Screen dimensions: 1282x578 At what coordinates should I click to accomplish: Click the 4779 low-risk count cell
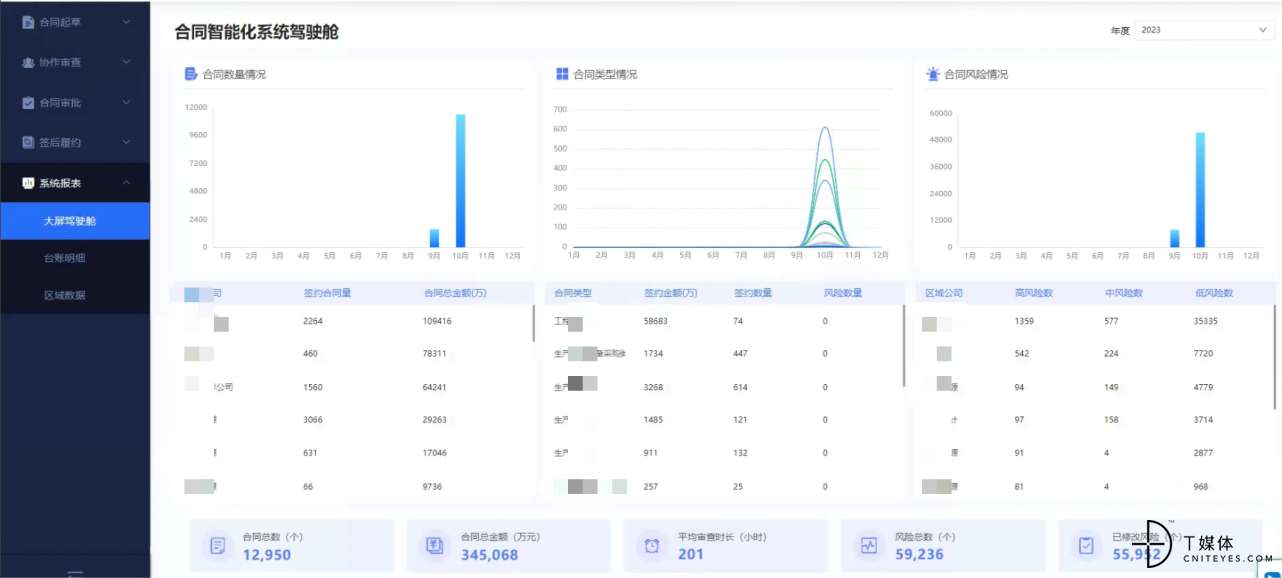click(1205, 387)
